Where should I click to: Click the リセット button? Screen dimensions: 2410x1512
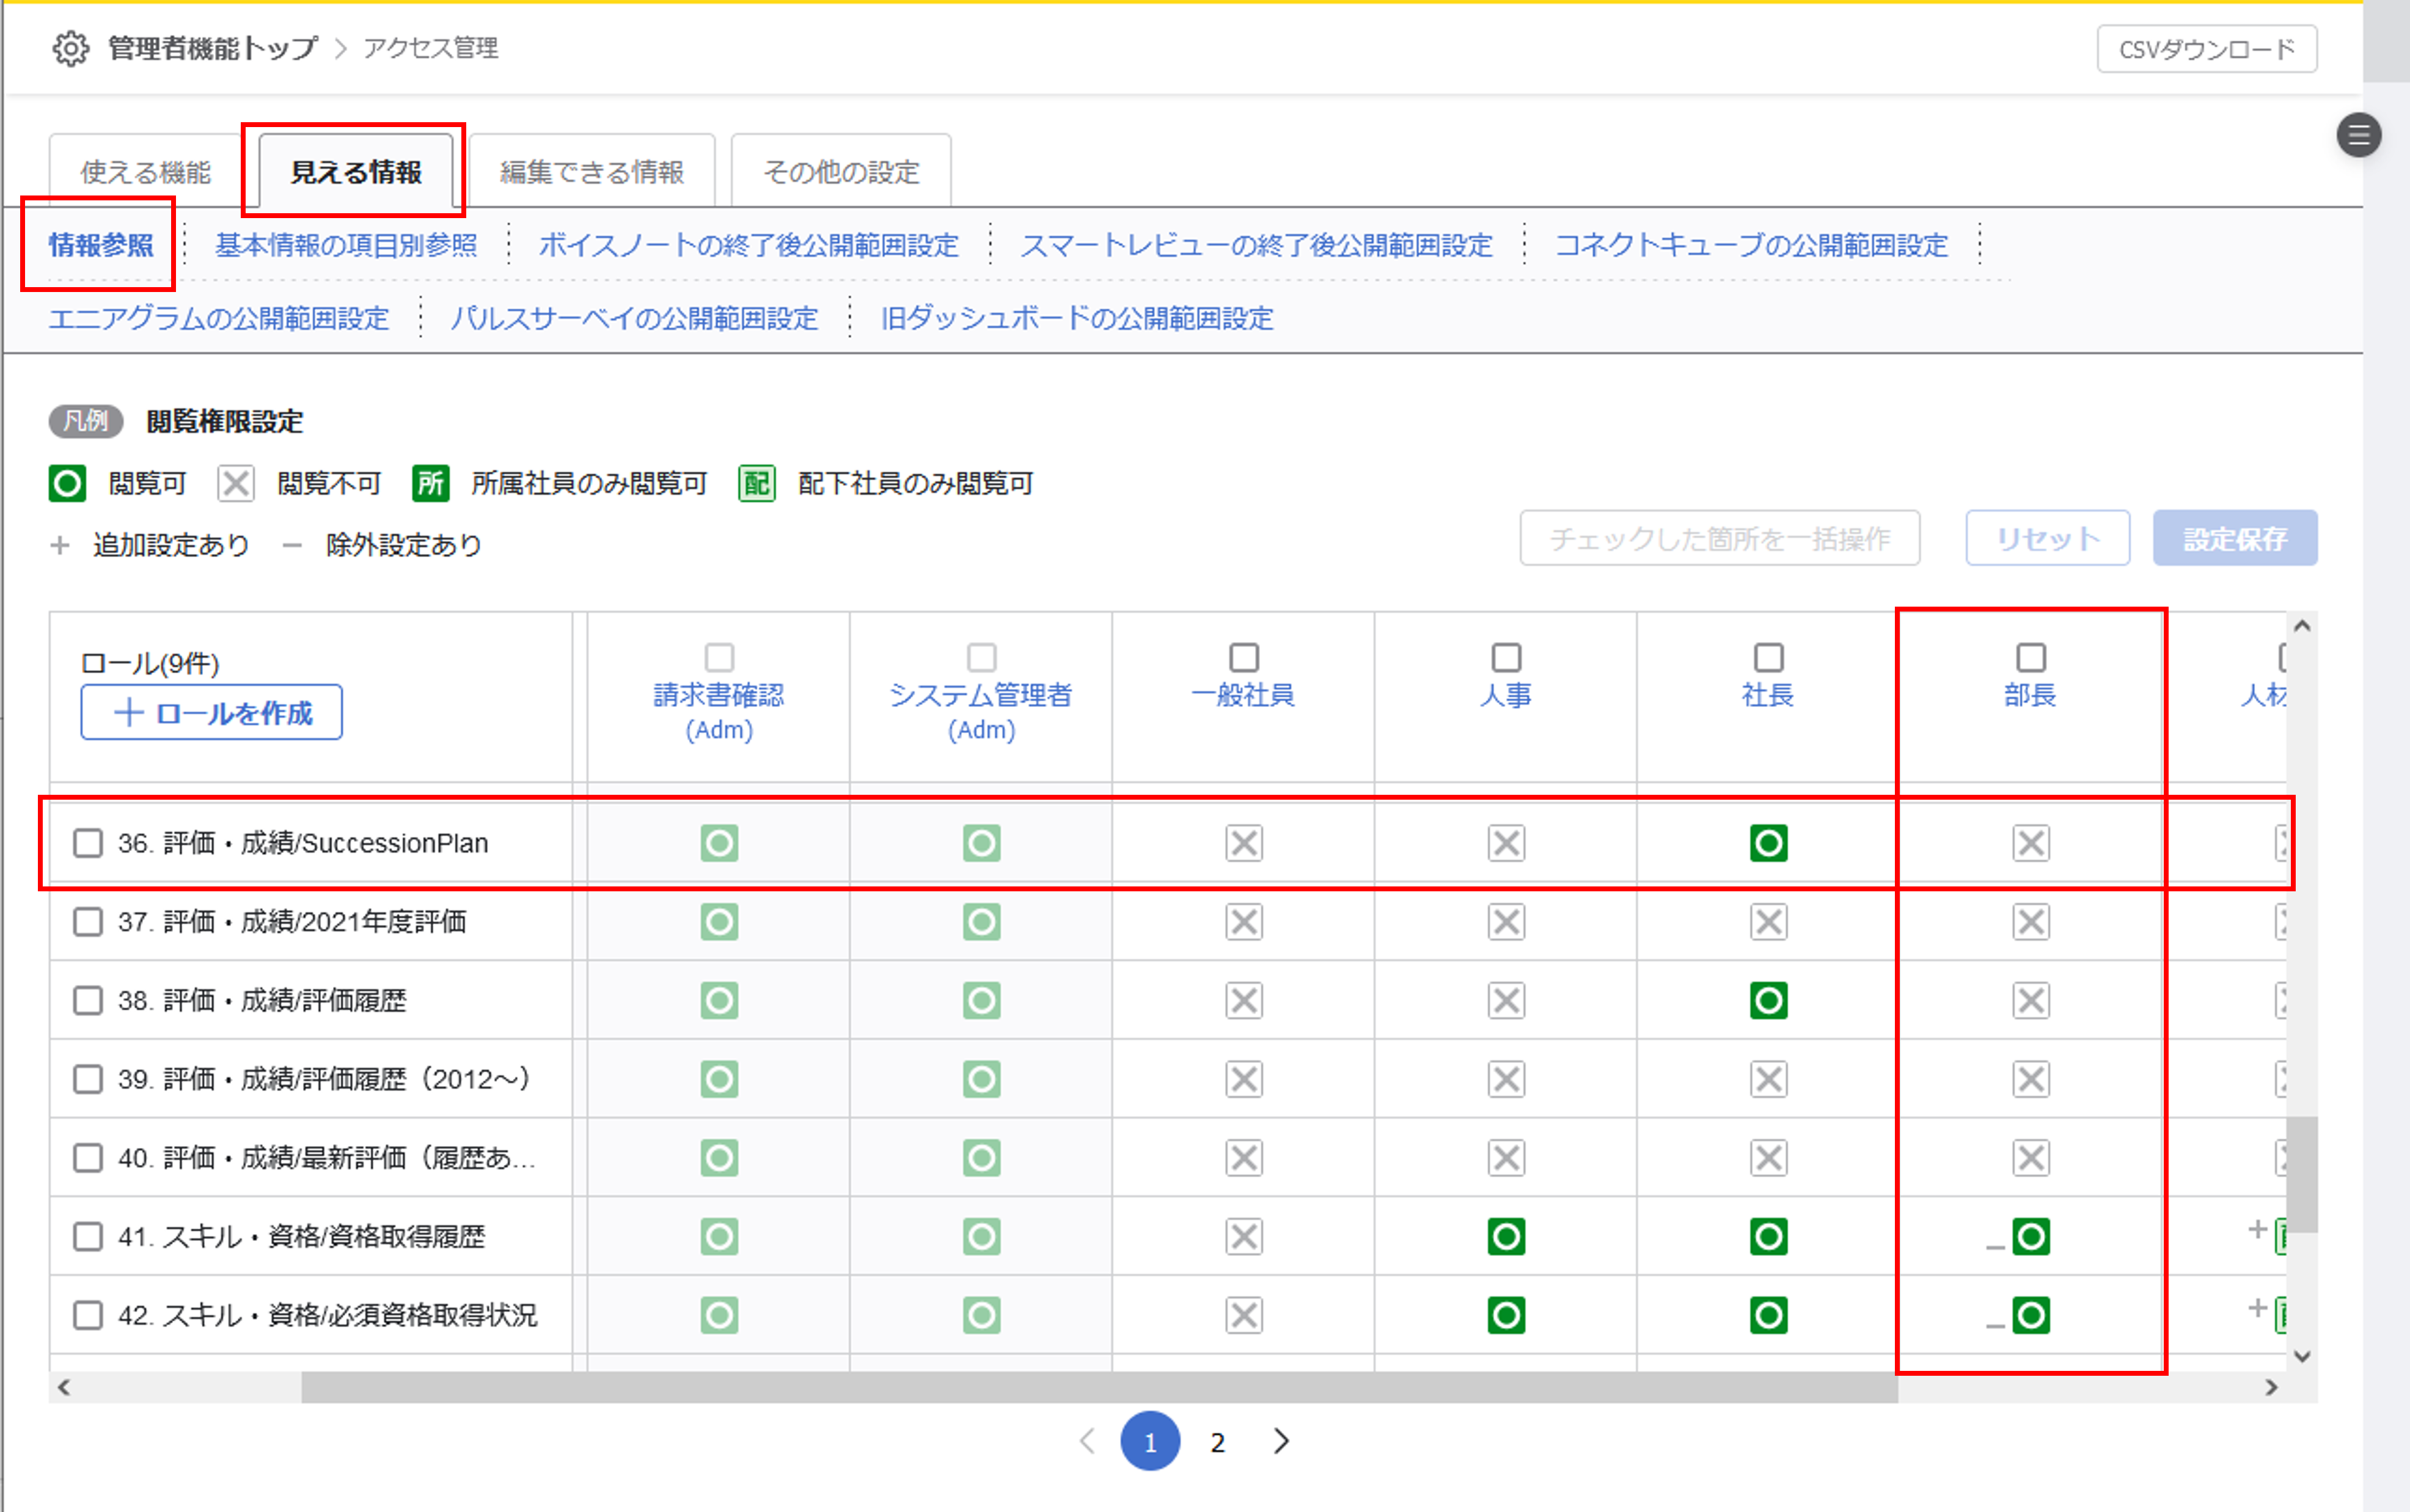tap(2047, 539)
